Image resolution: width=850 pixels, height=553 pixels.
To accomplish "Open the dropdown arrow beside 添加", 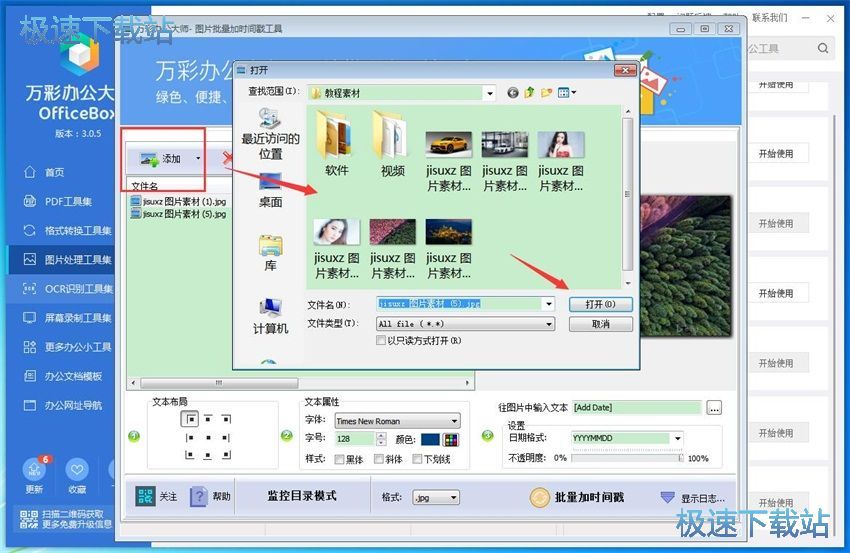I will point(198,158).
